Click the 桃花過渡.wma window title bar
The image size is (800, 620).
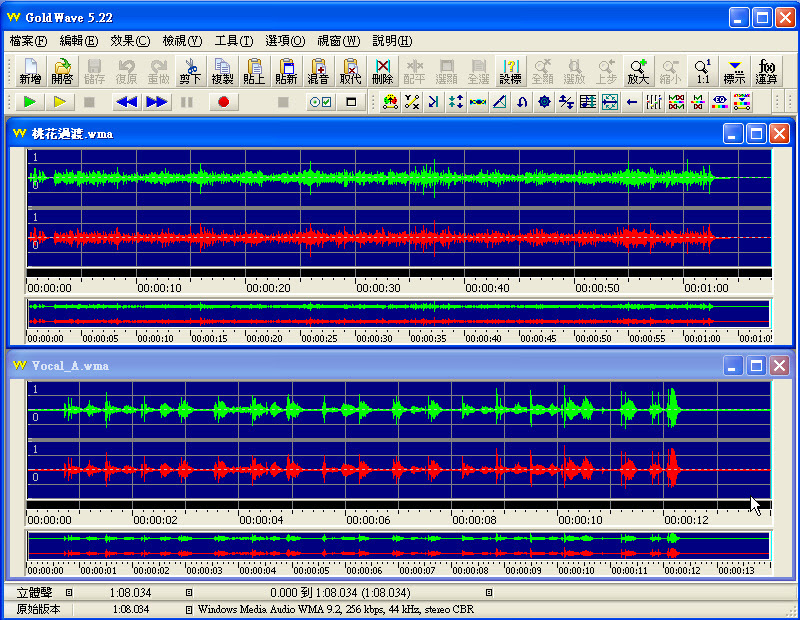click(367, 134)
